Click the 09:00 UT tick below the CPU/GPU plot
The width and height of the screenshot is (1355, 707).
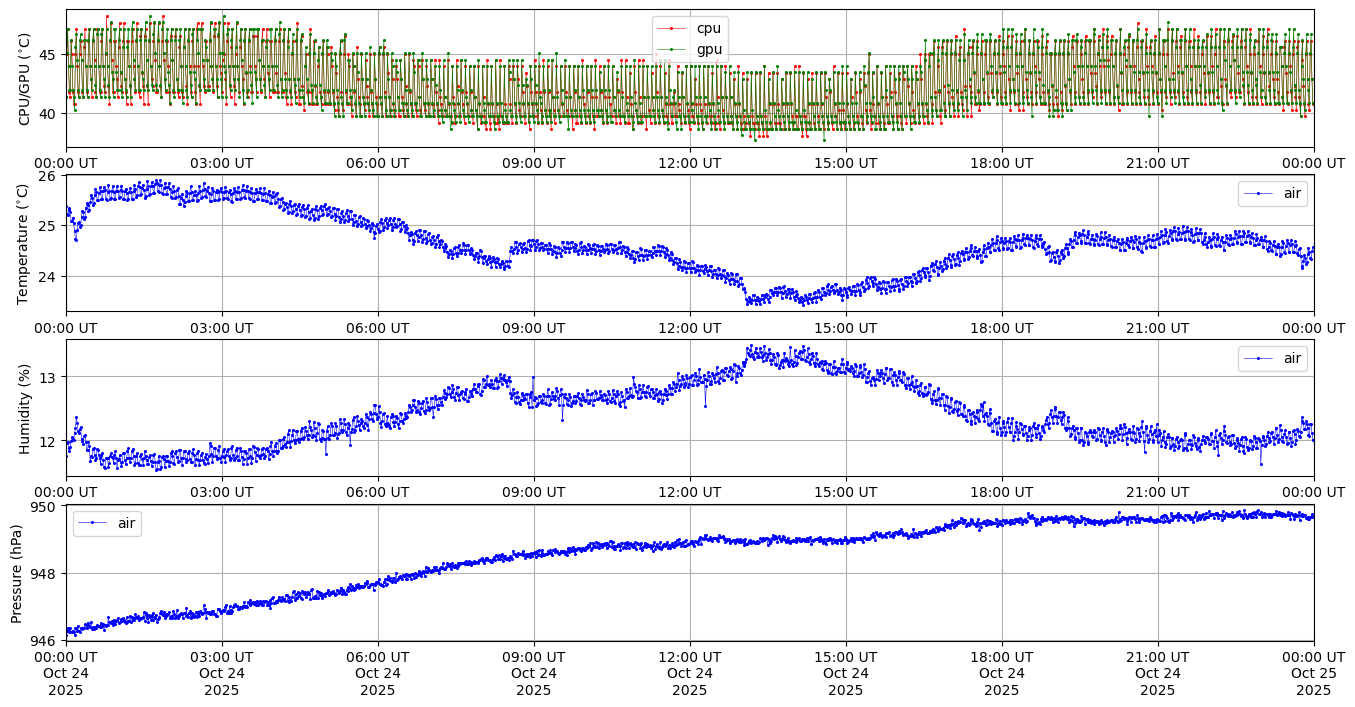(x=534, y=162)
